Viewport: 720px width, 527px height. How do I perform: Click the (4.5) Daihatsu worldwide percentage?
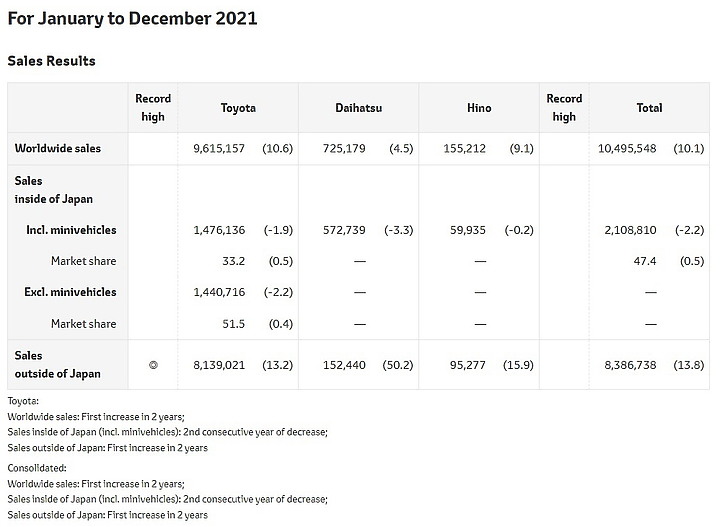coord(401,148)
